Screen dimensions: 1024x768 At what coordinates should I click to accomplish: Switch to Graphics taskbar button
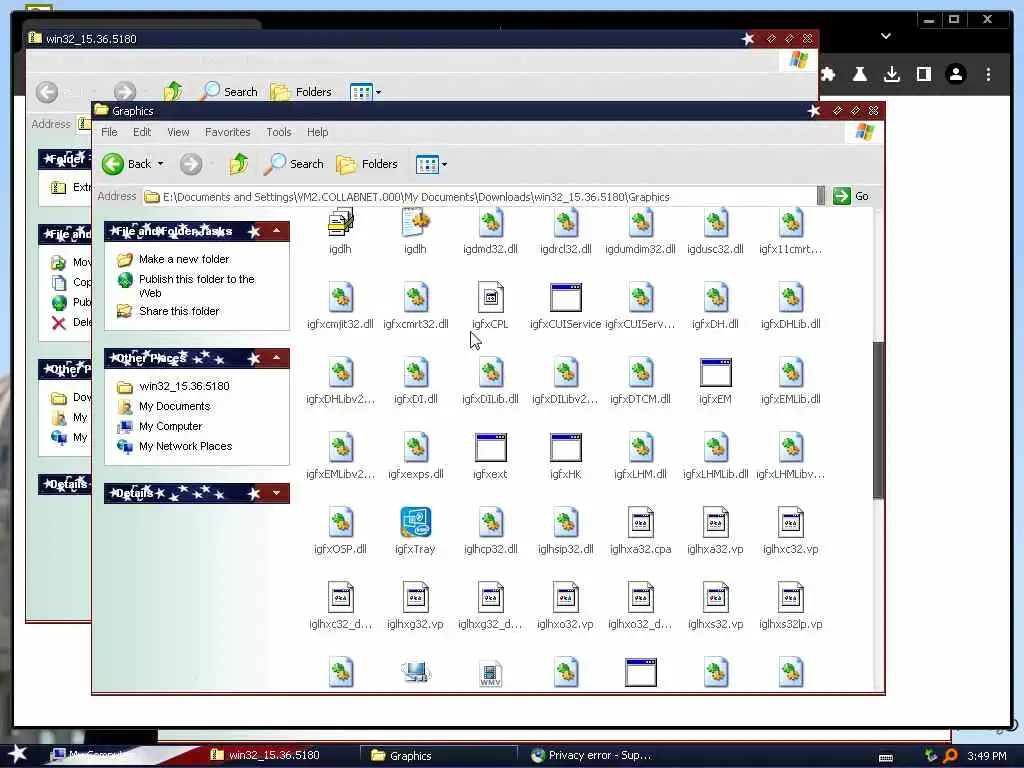point(438,756)
